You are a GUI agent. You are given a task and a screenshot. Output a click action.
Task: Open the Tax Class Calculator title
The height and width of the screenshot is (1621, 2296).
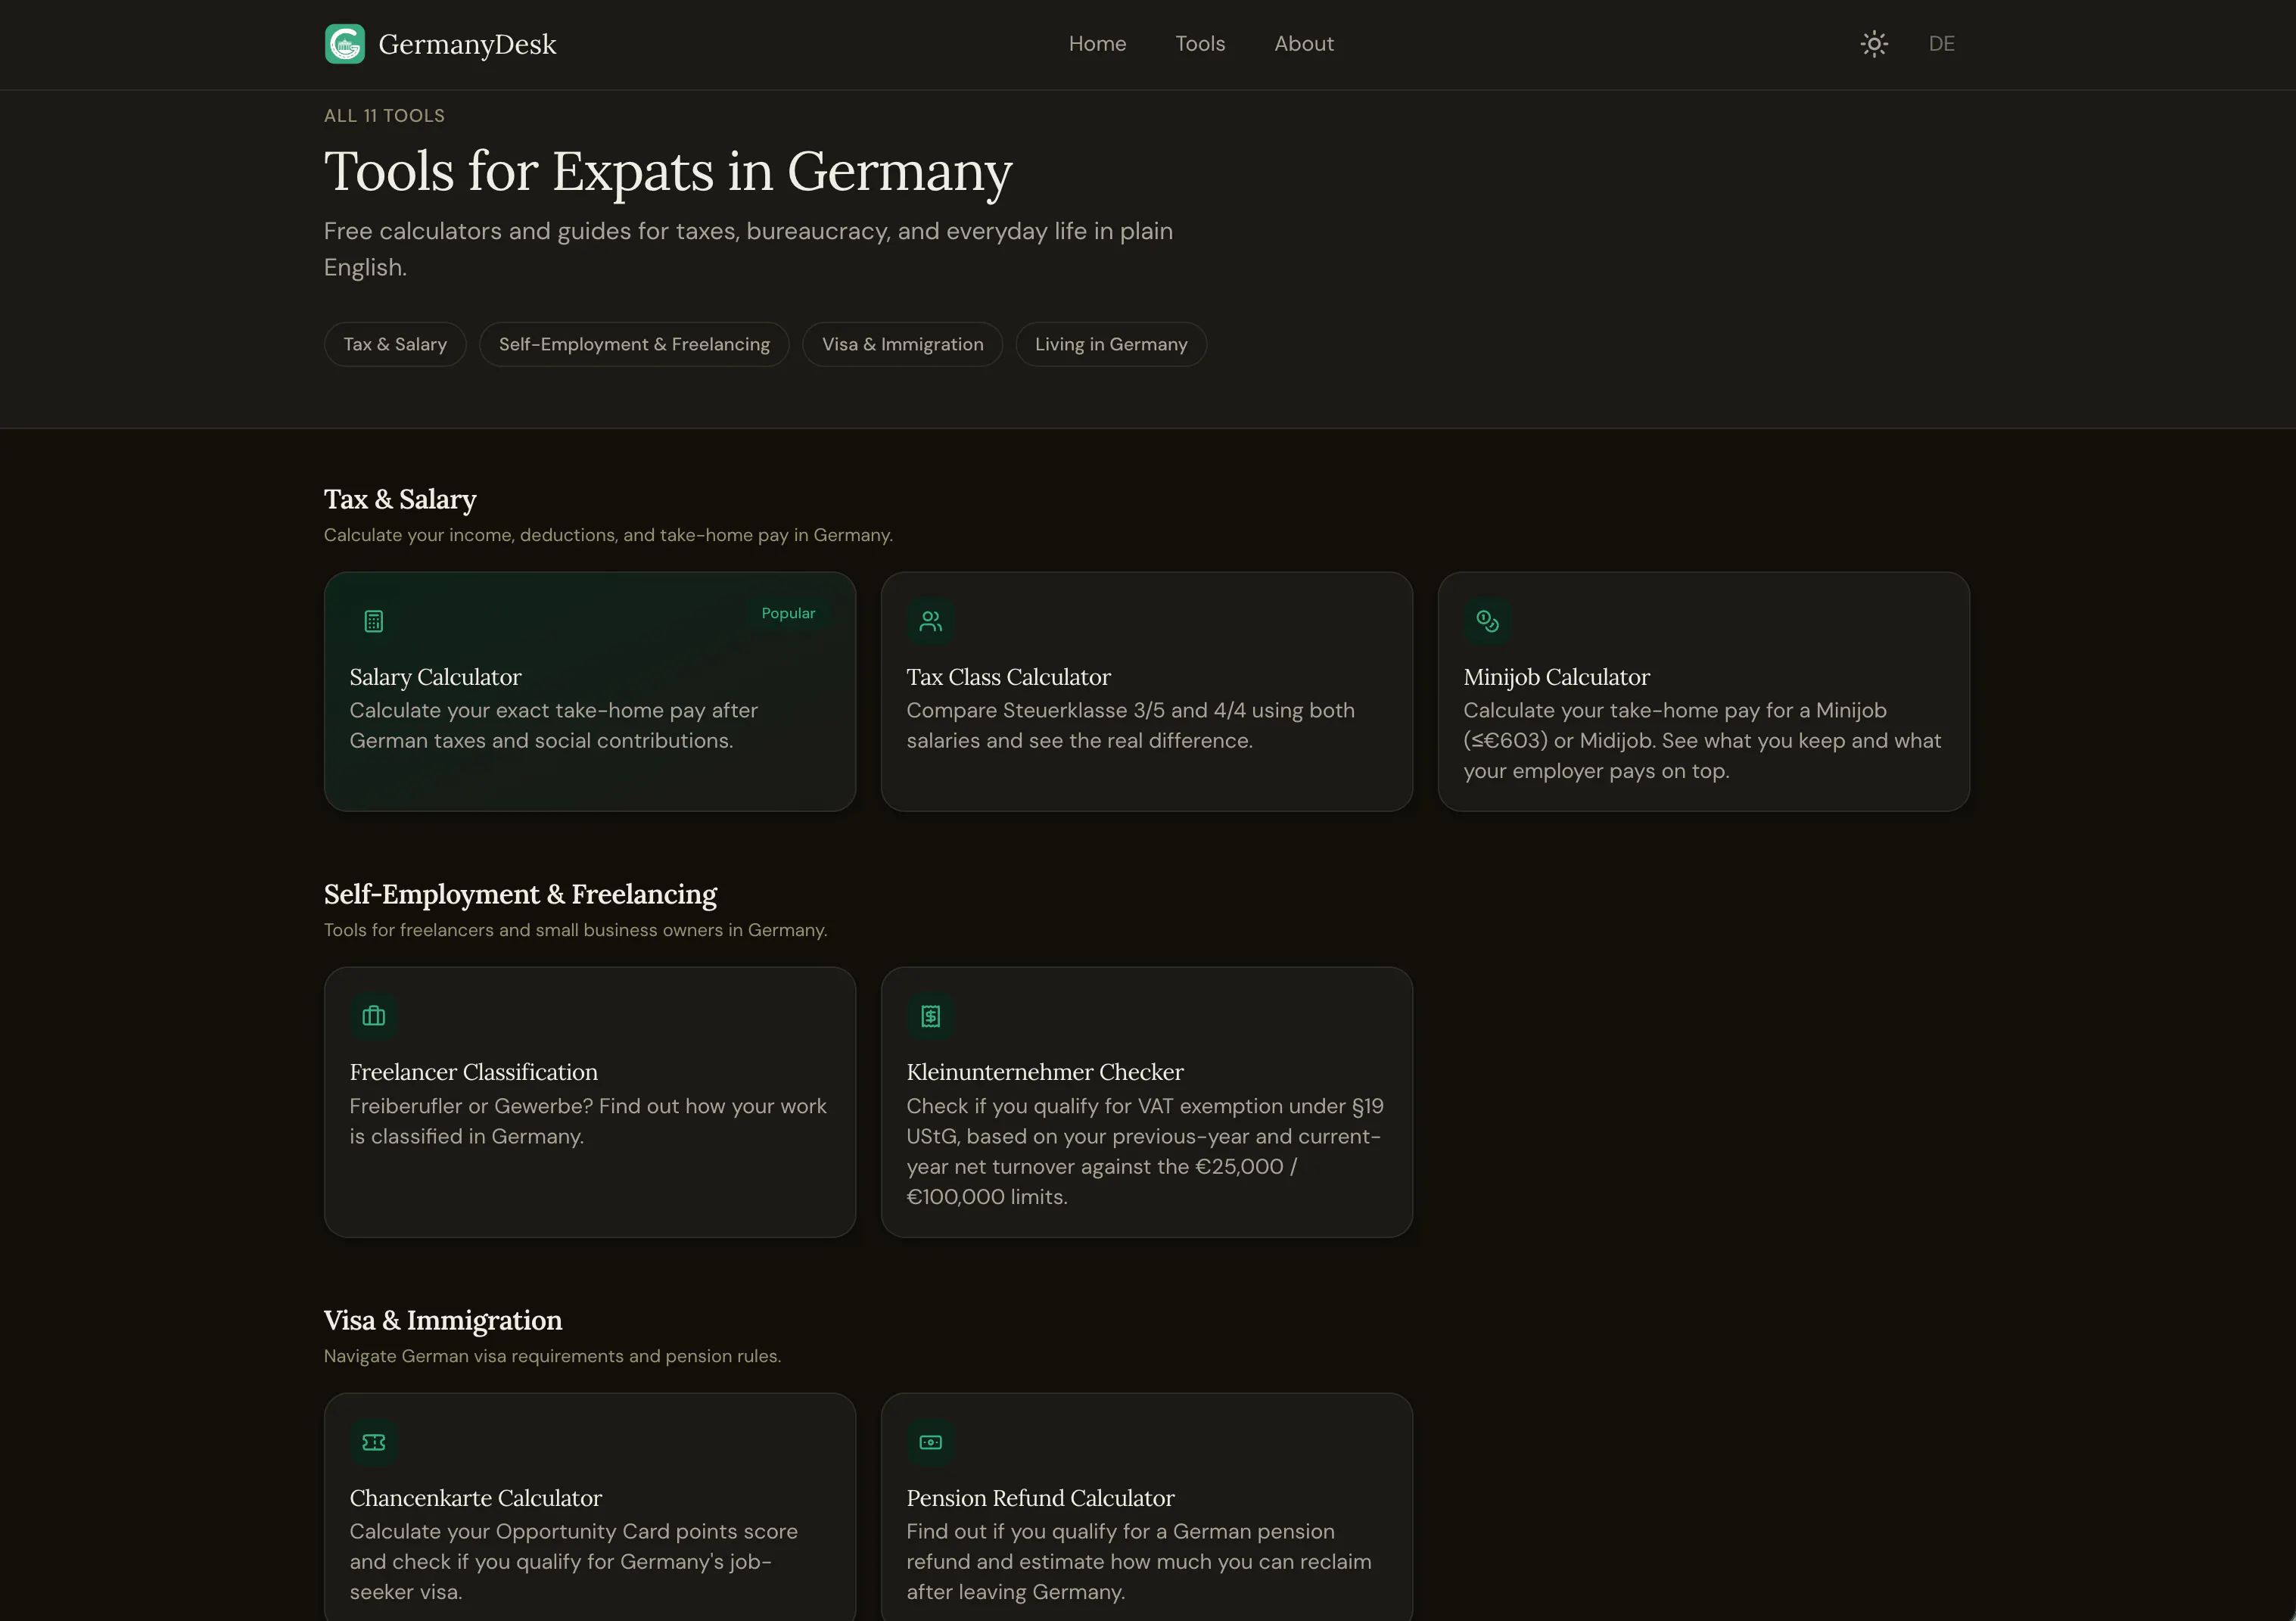(x=1008, y=677)
